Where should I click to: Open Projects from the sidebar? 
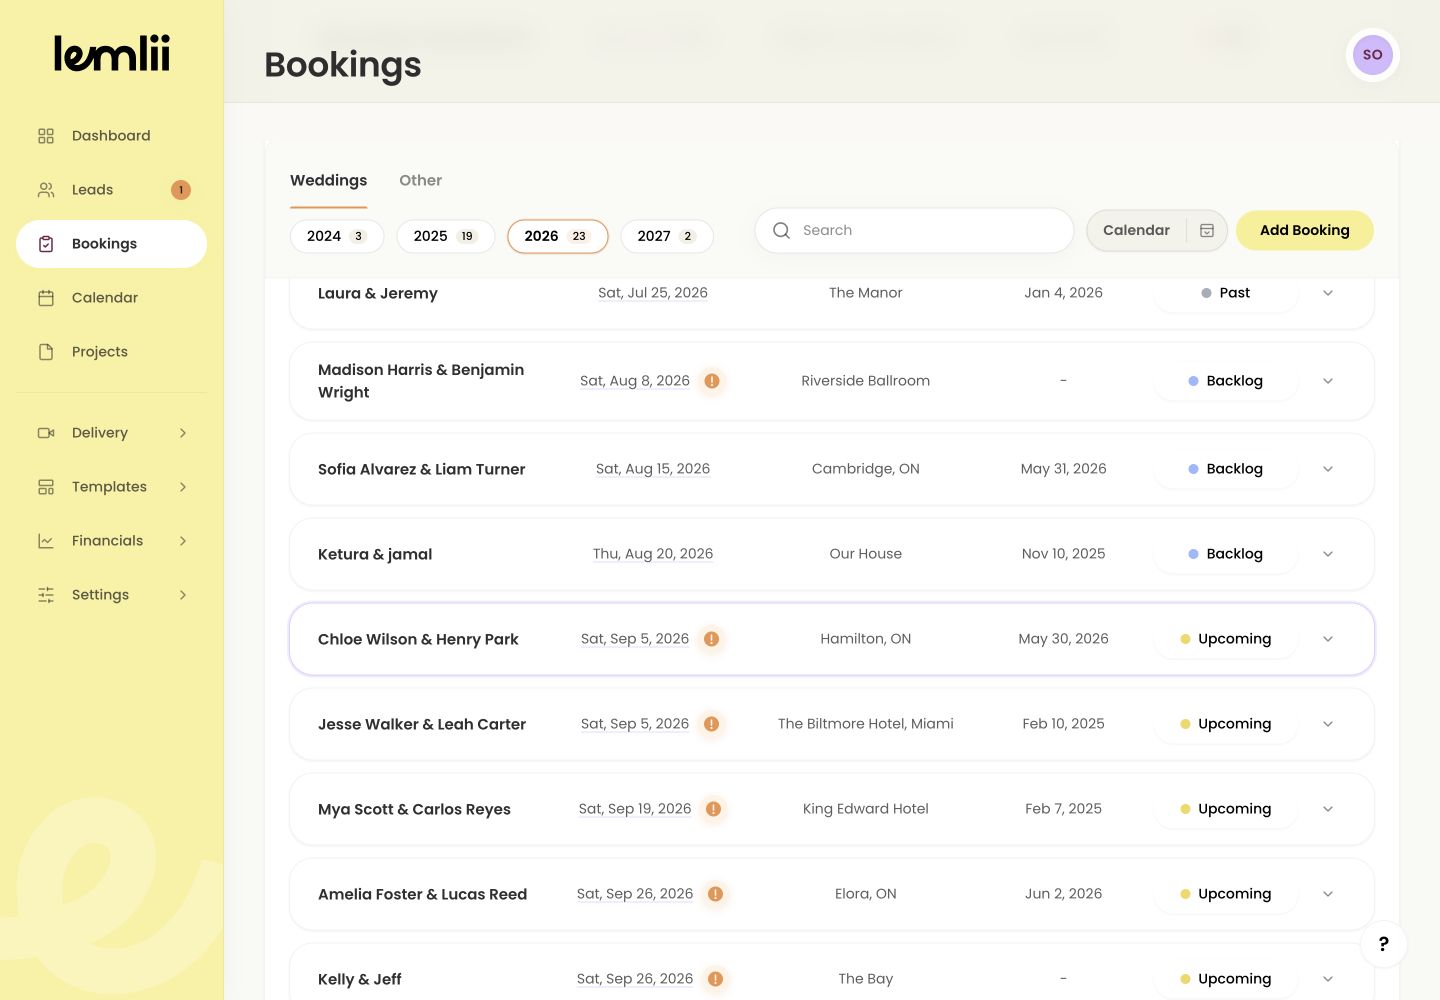click(111, 352)
